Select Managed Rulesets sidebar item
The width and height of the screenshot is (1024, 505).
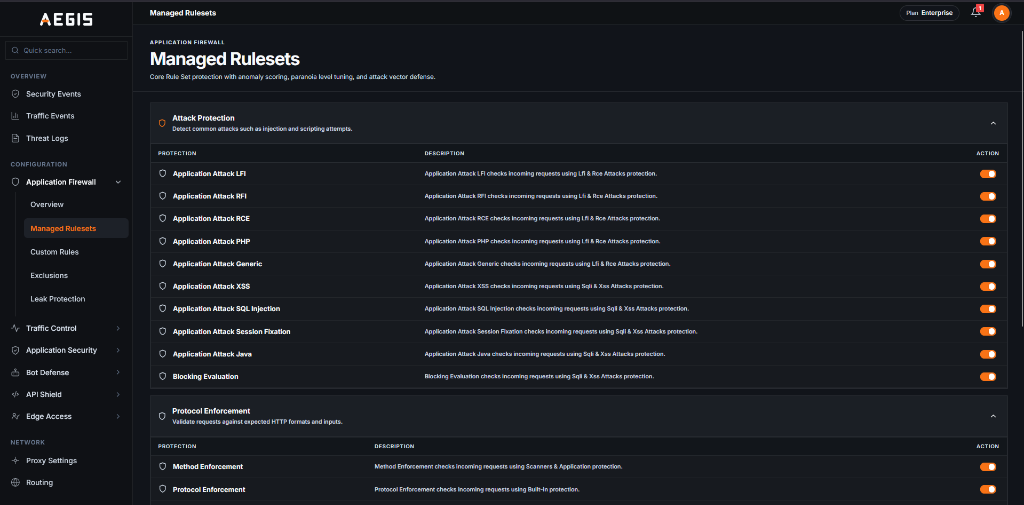(76, 228)
